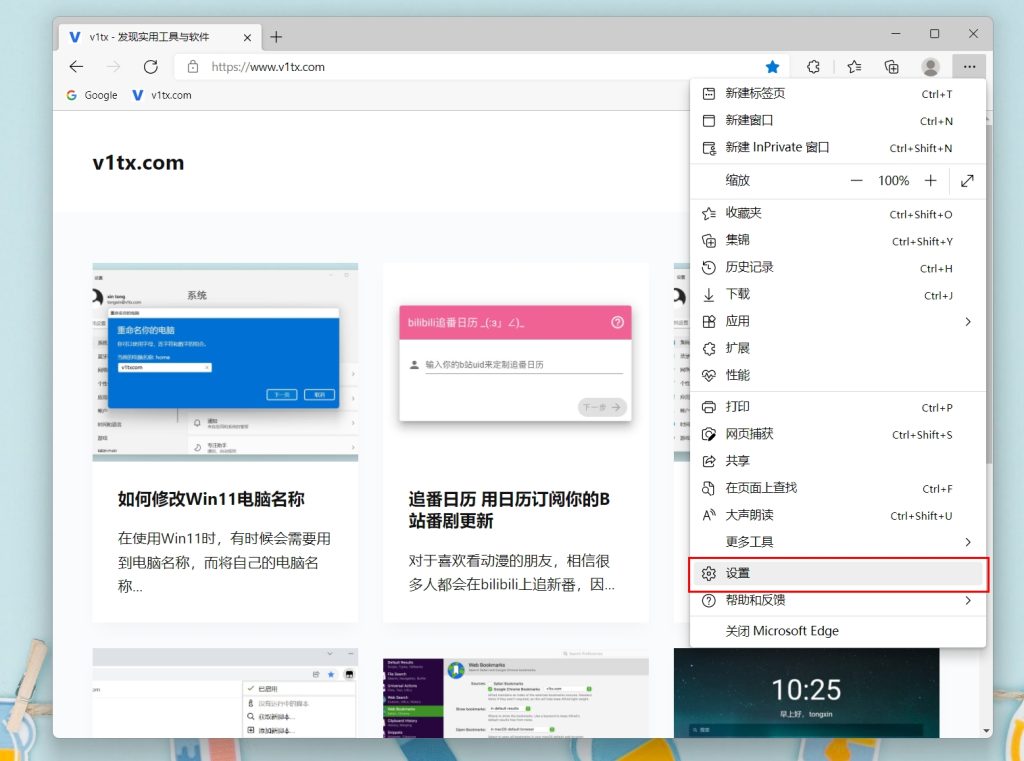Go back with the browser back arrow
The height and width of the screenshot is (761, 1024).
tap(76, 67)
